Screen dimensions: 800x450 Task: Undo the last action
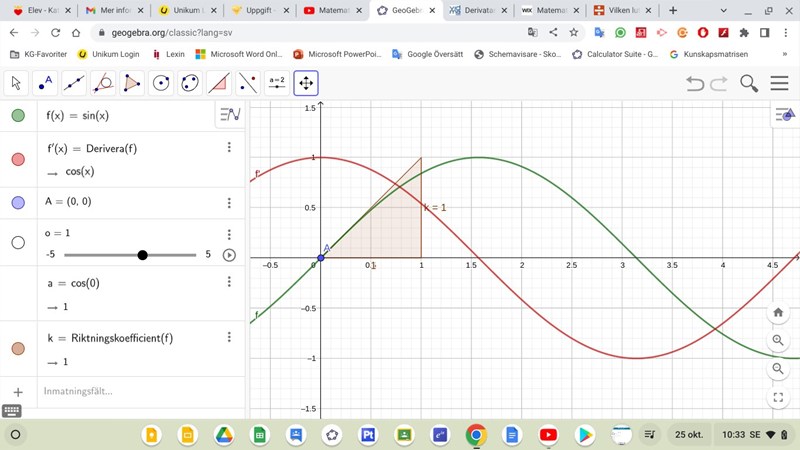(x=695, y=84)
